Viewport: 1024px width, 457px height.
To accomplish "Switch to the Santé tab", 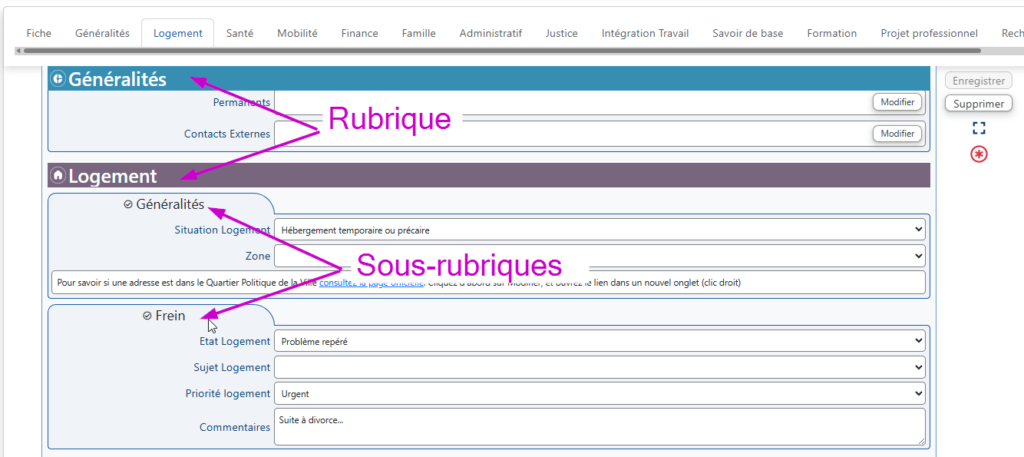I will 239,33.
